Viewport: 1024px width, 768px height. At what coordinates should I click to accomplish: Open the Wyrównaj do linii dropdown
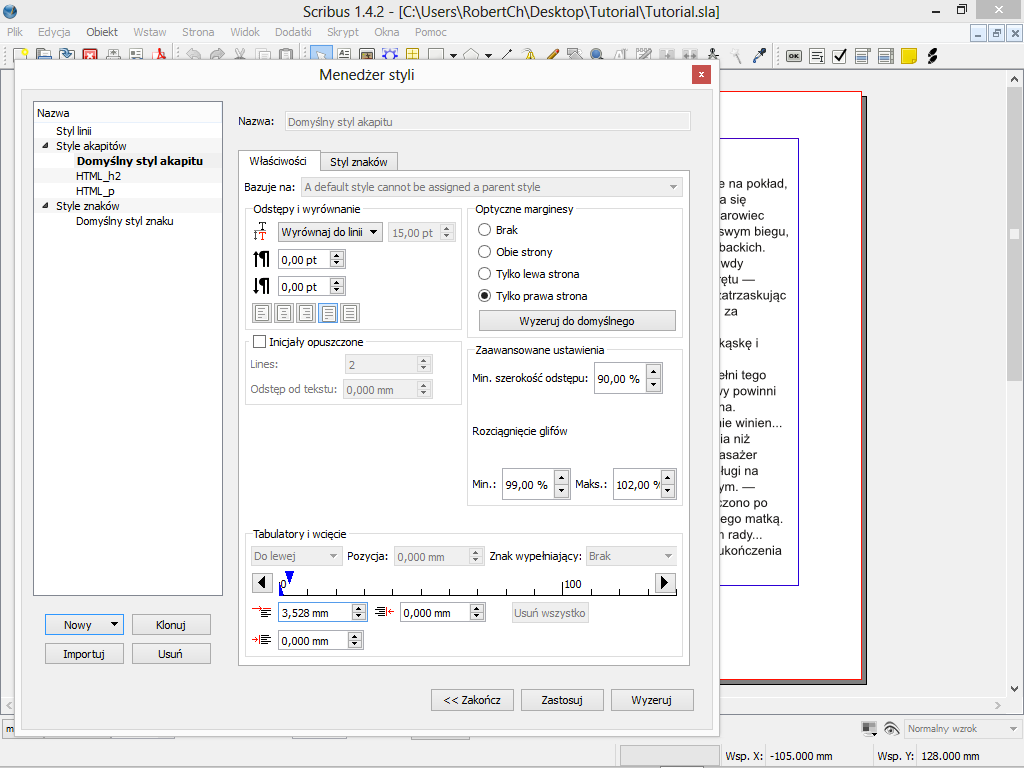330,232
